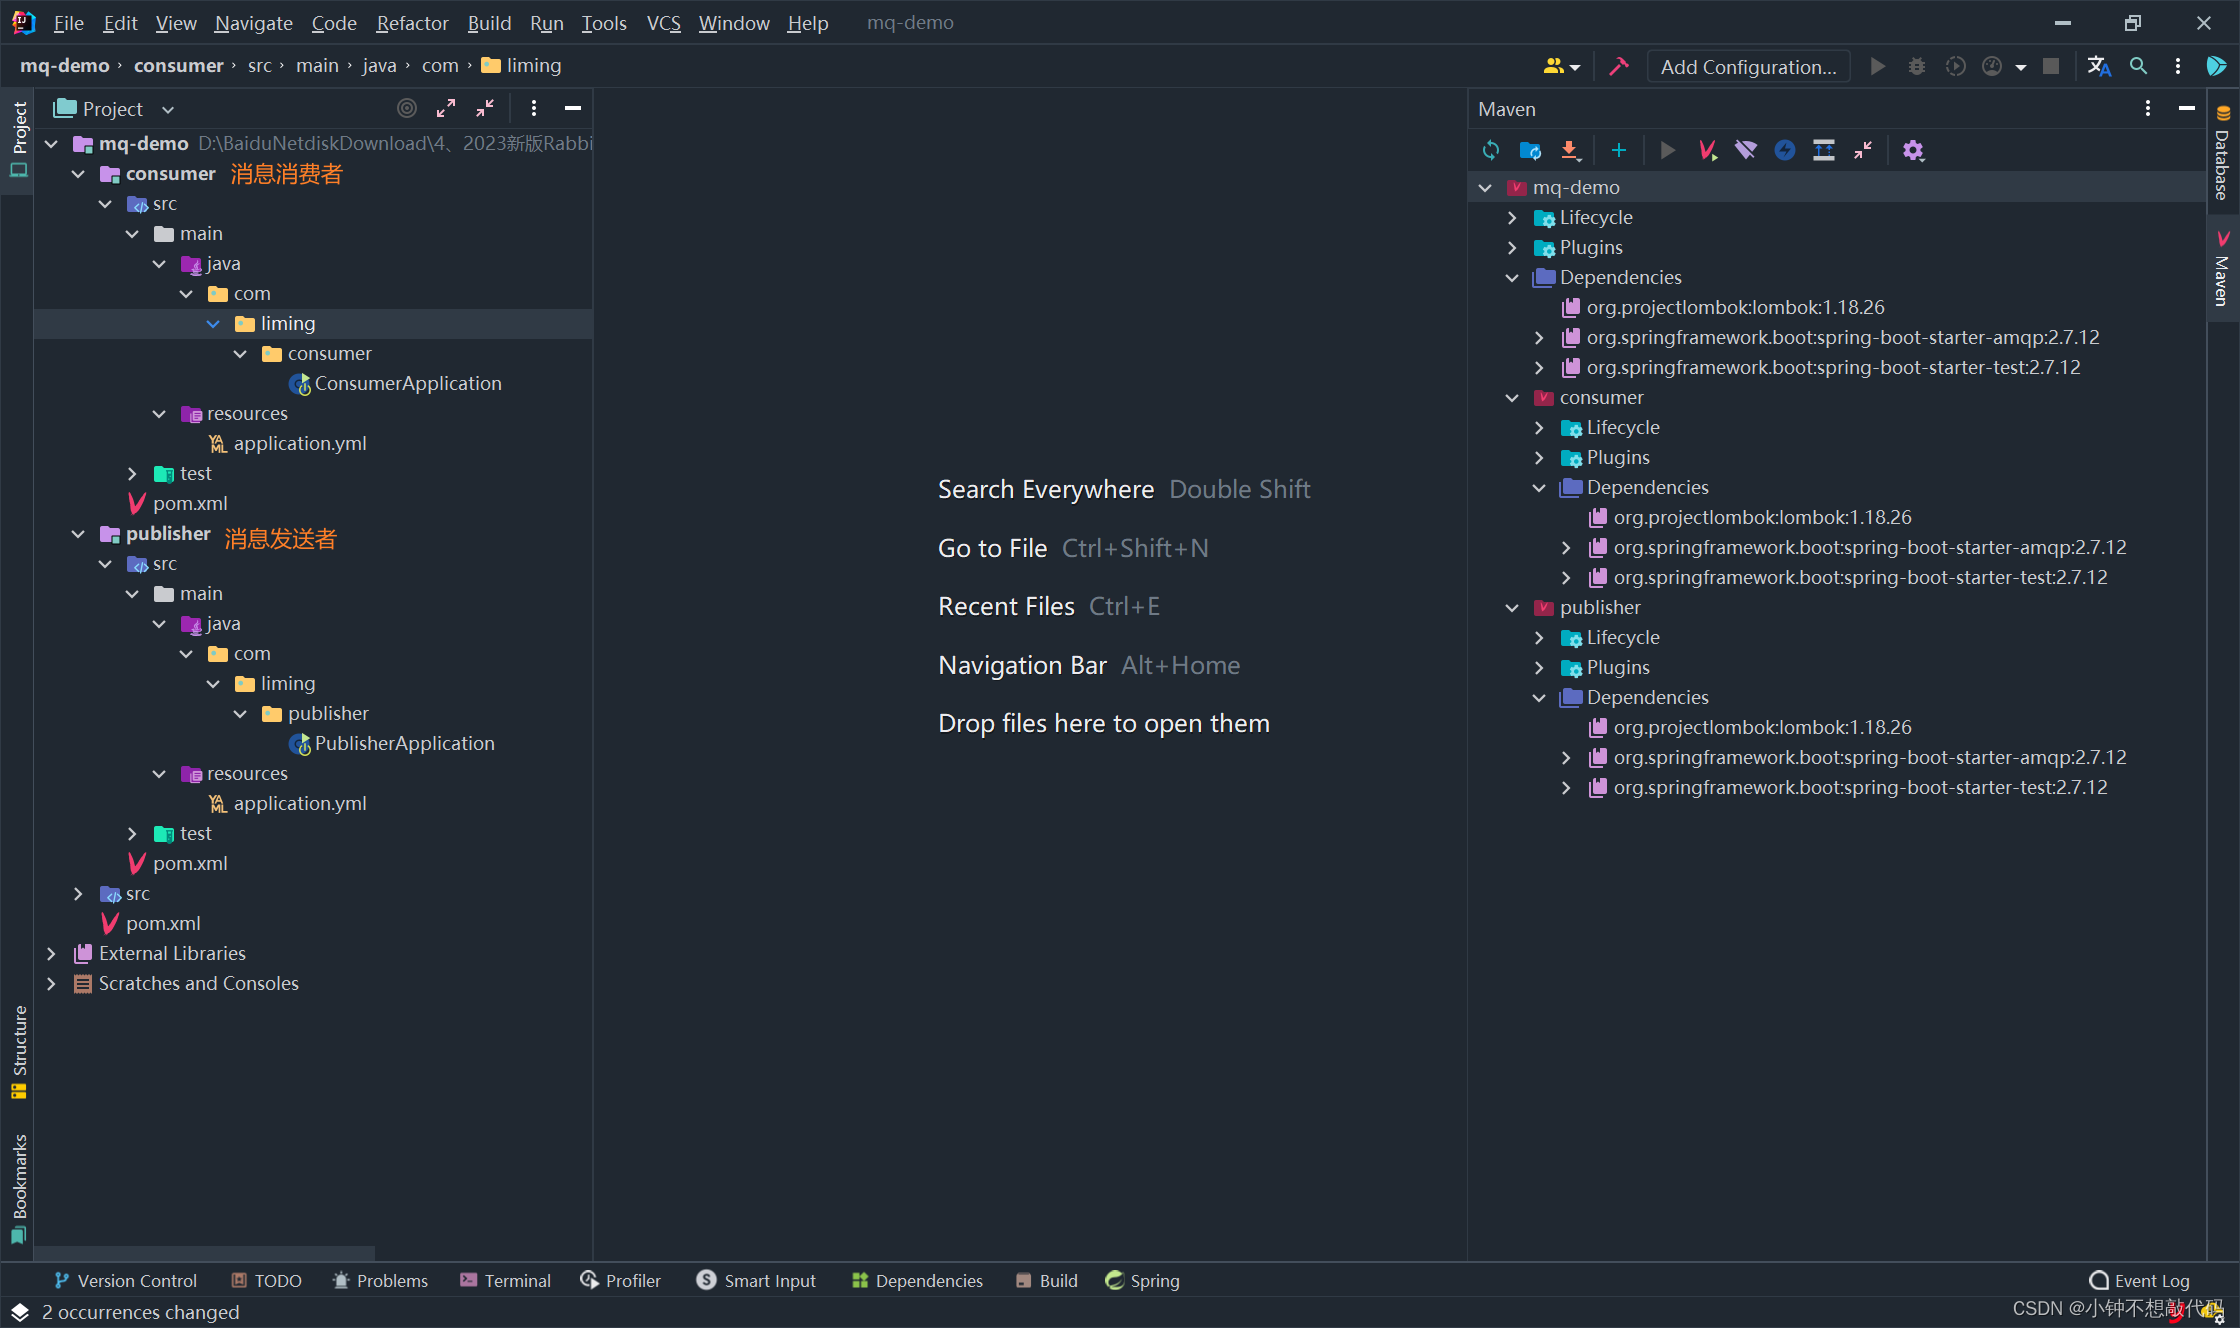This screenshot has width=2240, height=1328.
Task: Collapse all in Project tree
Action: [x=485, y=108]
